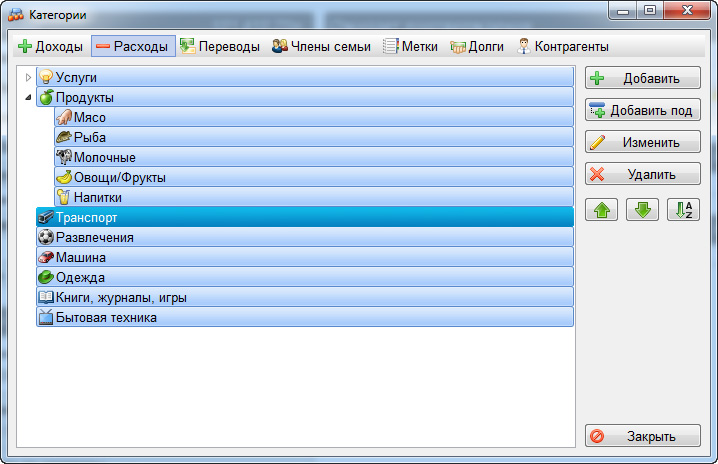
Task: Go to the Члены семьи tab
Action: coord(321,46)
